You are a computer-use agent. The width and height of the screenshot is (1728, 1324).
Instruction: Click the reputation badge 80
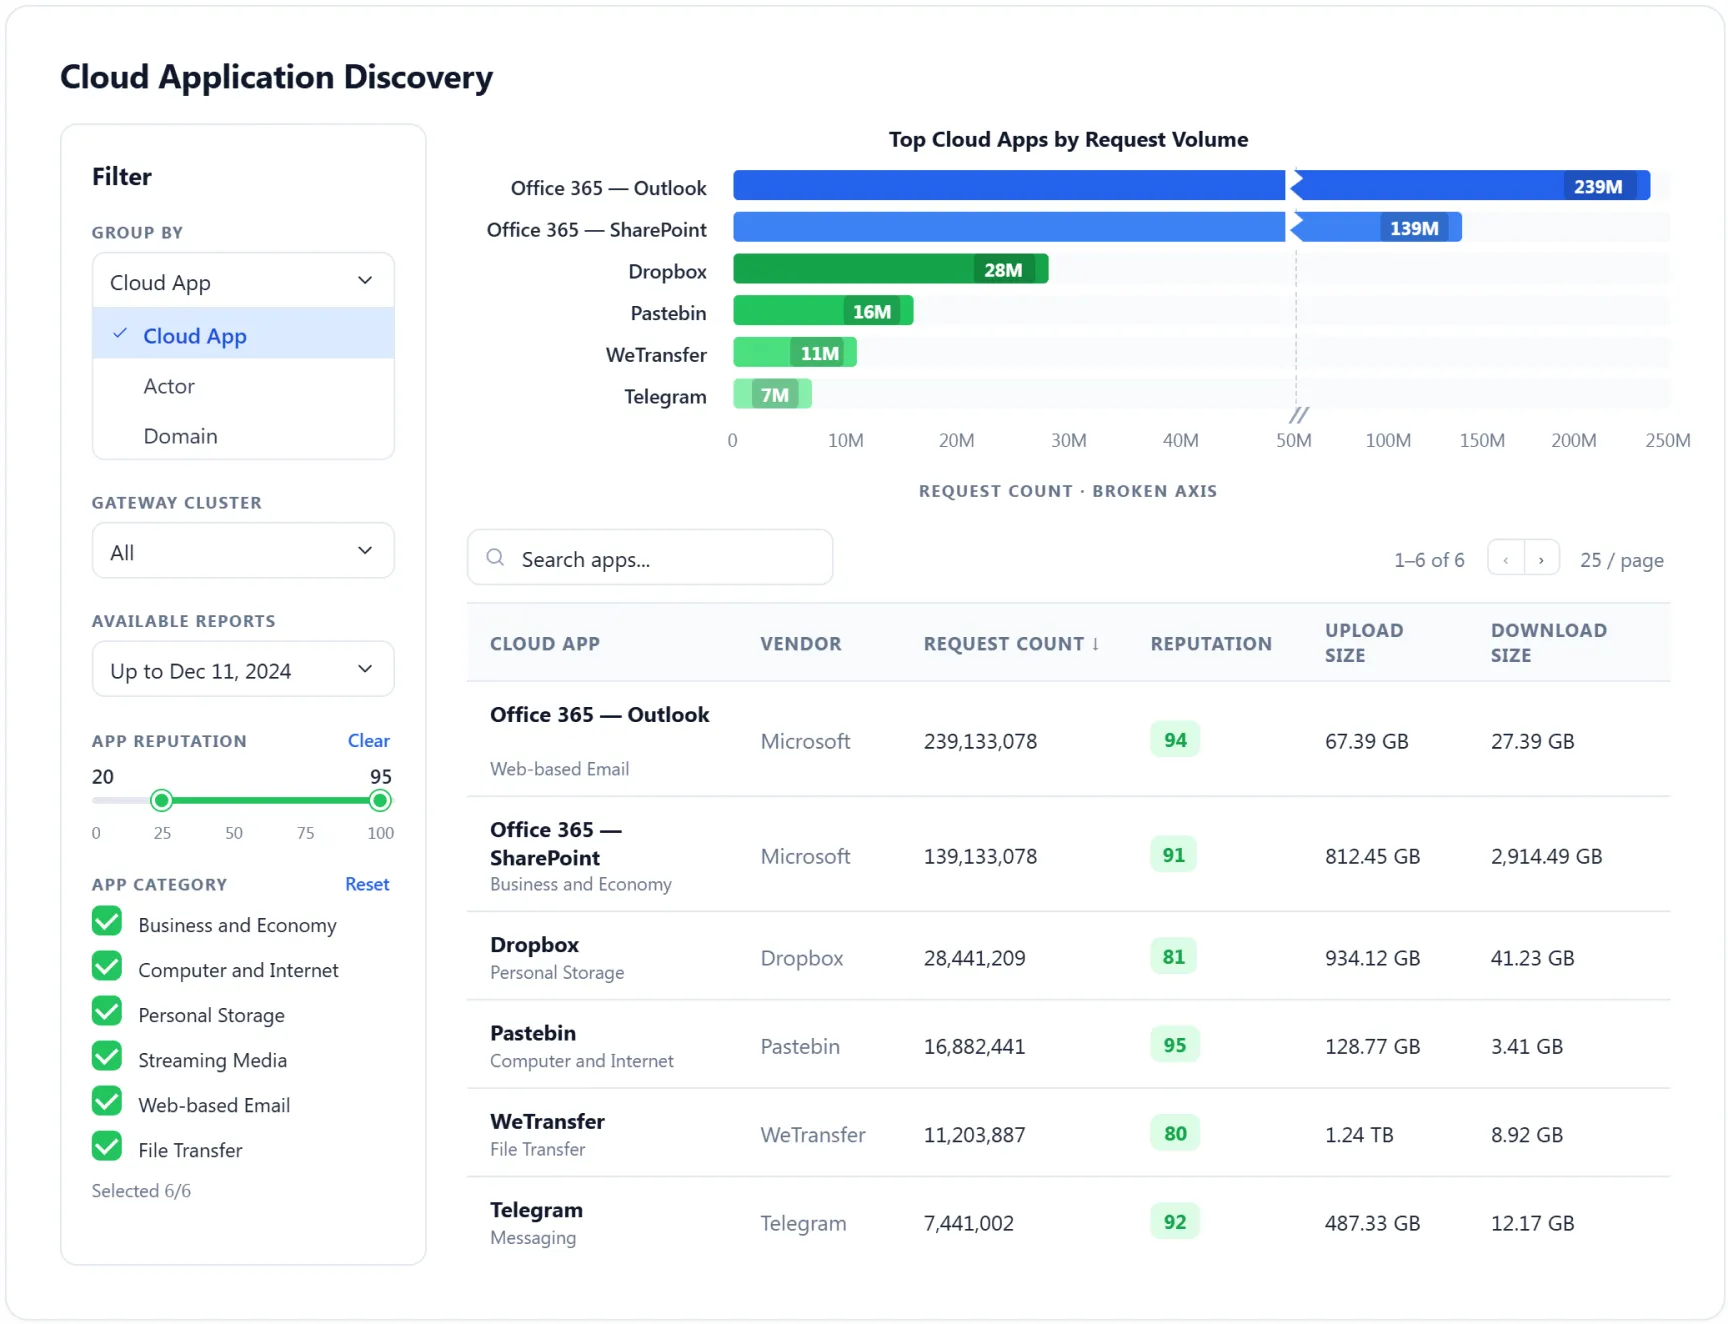pos(1175,1133)
